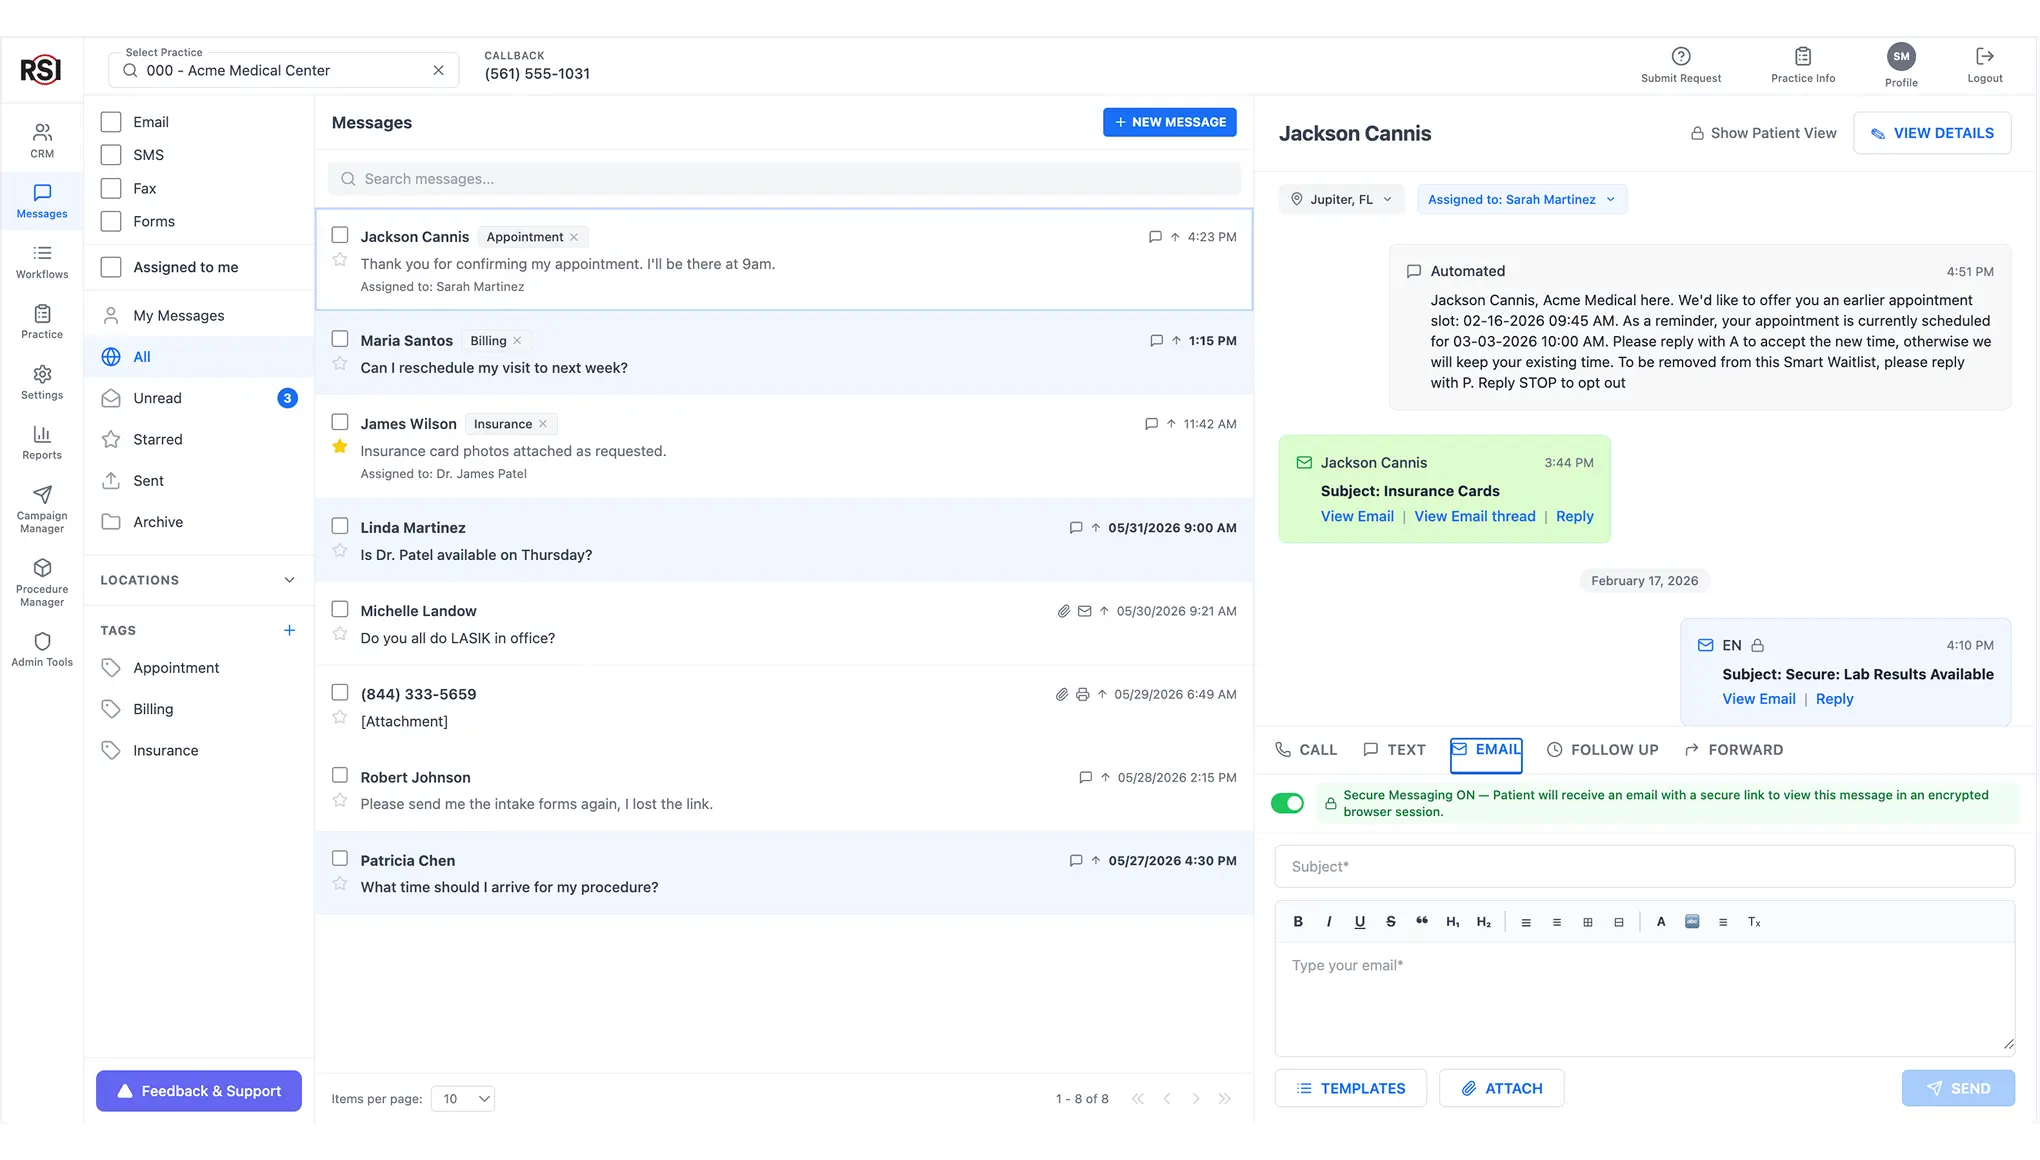
Task: Open the Archive folder
Action: click(198, 522)
